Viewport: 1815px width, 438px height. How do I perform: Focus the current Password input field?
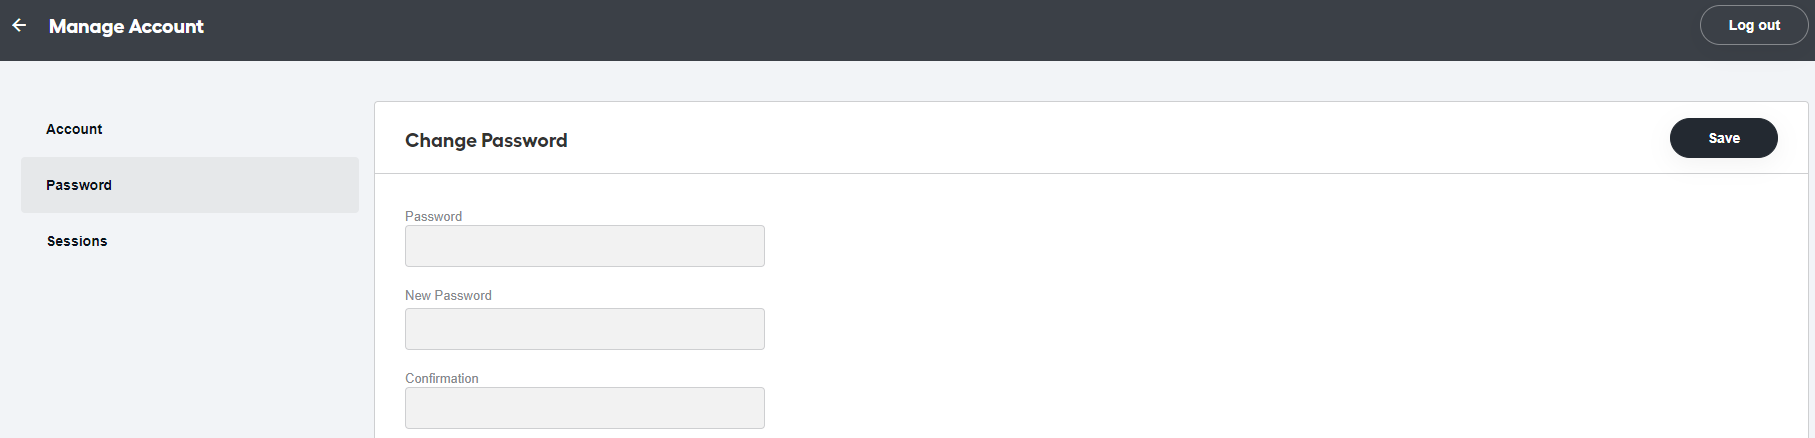(x=585, y=246)
